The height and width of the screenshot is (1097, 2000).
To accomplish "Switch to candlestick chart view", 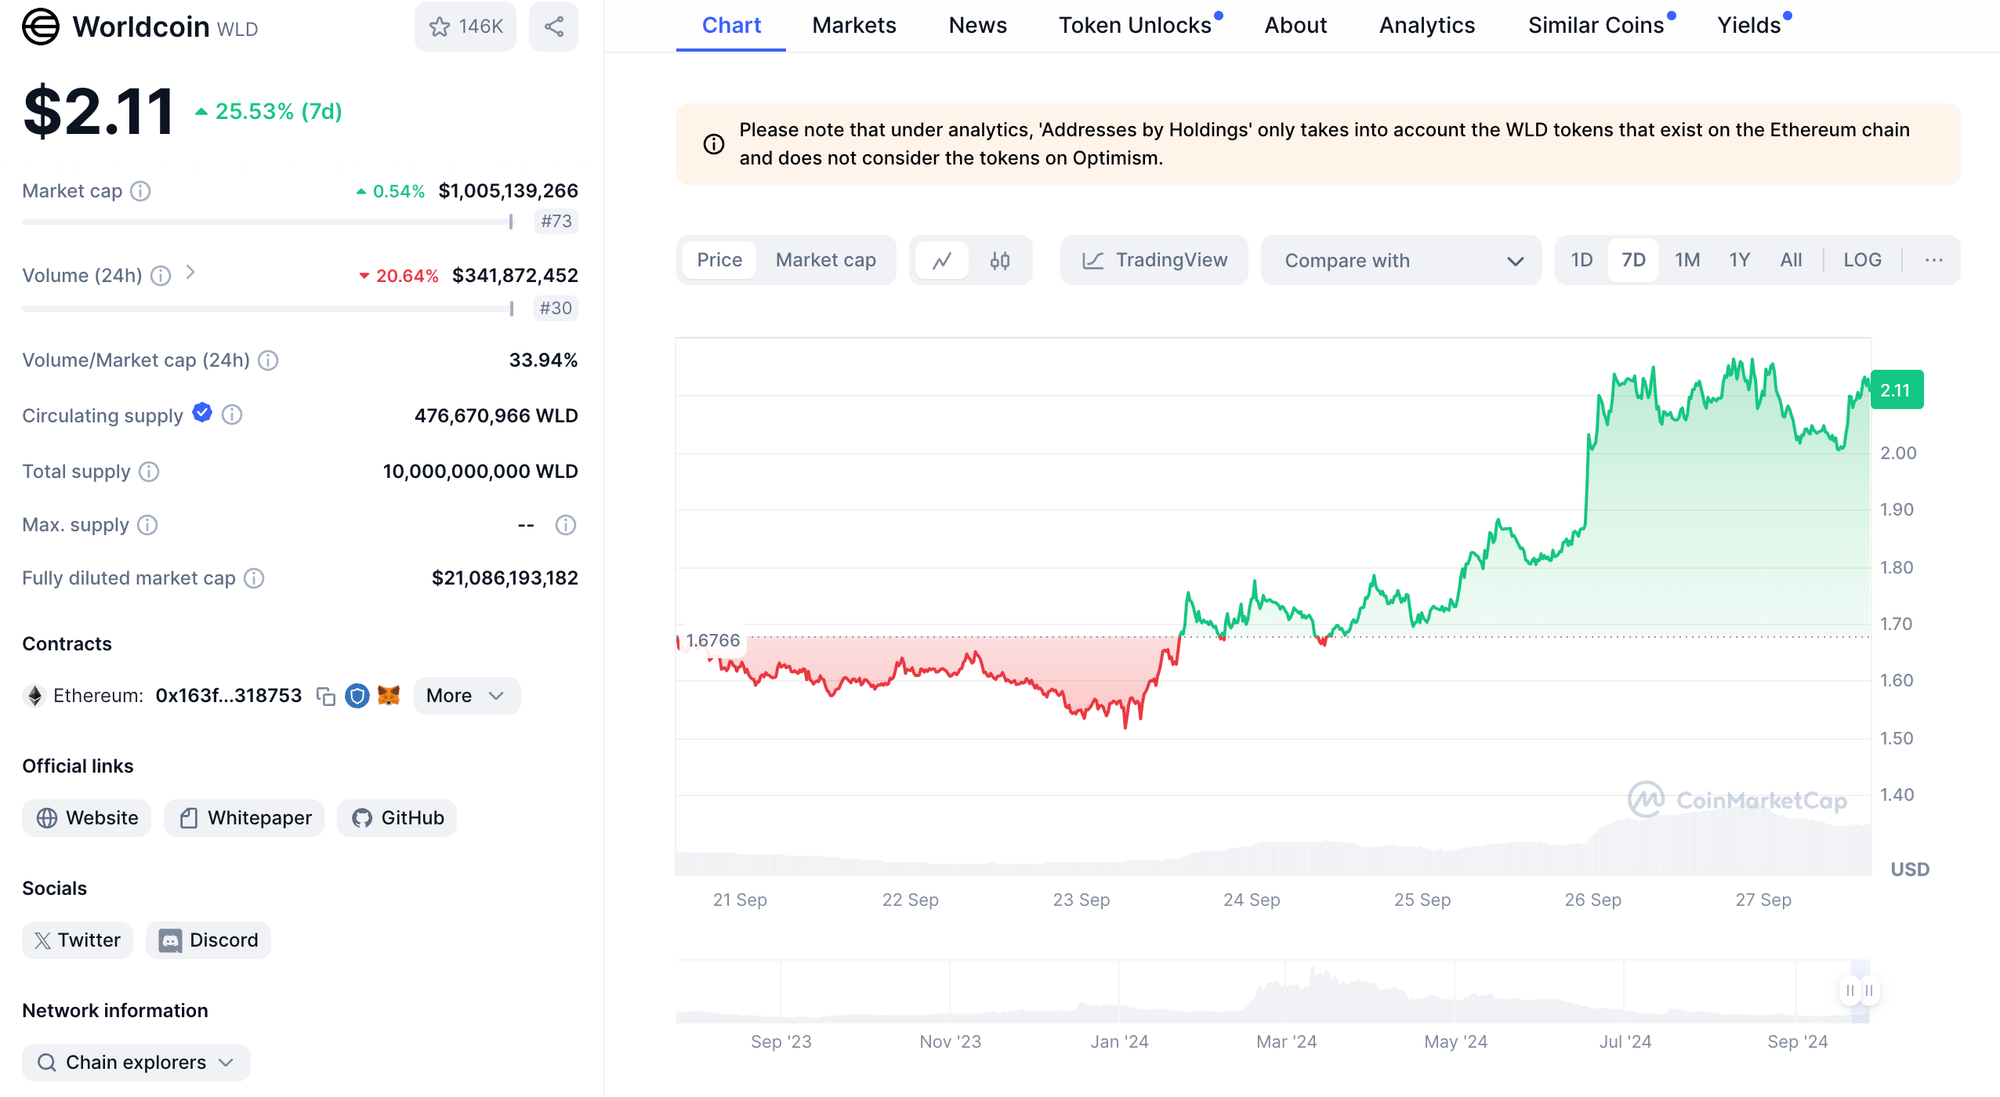I will click(x=1000, y=261).
